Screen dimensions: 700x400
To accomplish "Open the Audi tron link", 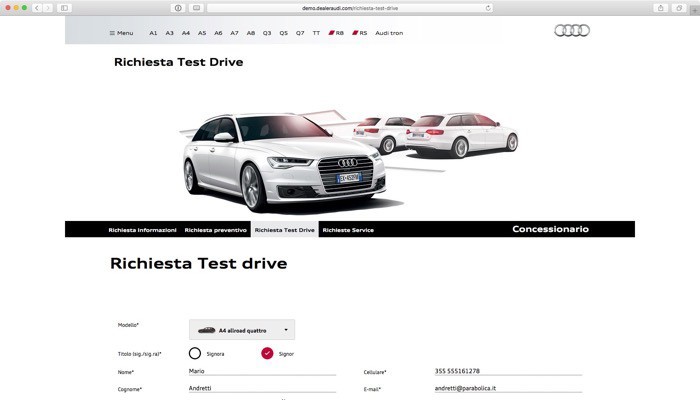I will coord(389,33).
